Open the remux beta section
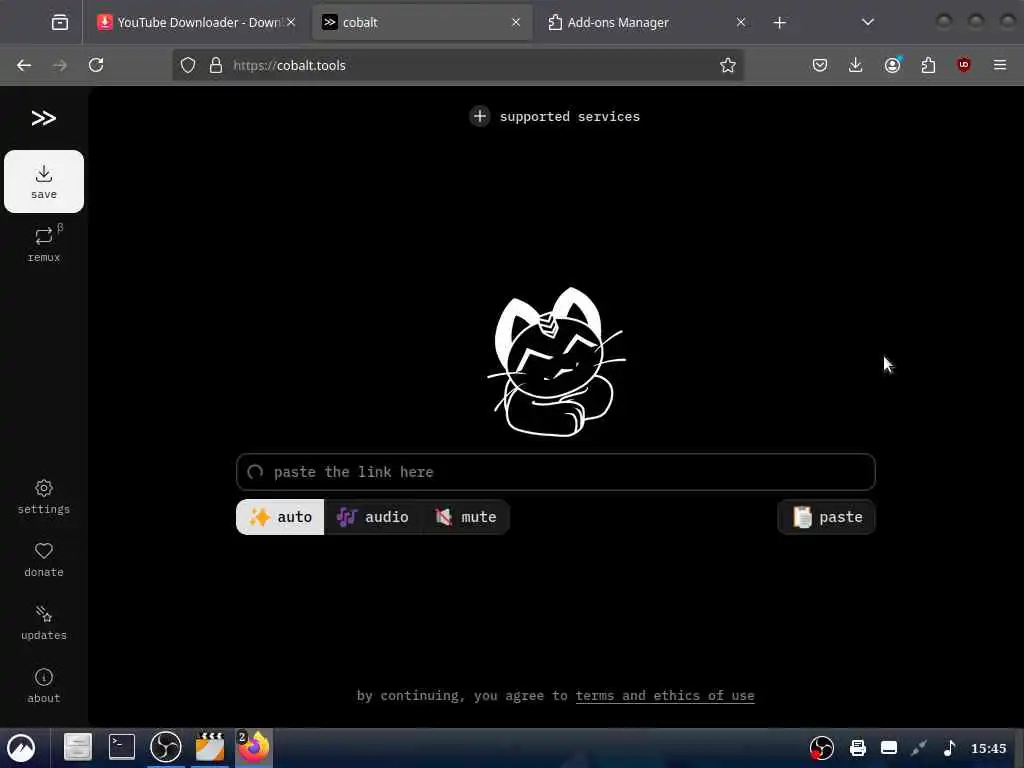The image size is (1024, 768). [44, 244]
